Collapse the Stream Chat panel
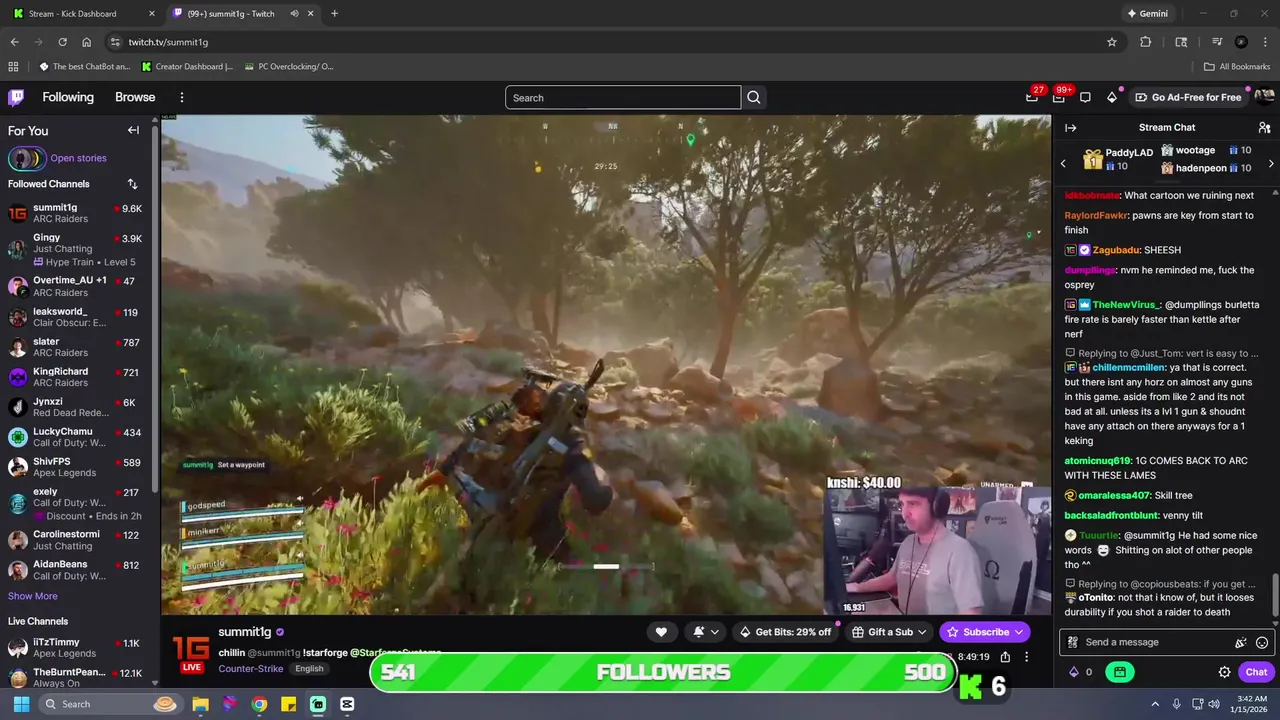1280x720 pixels. (x=1070, y=127)
